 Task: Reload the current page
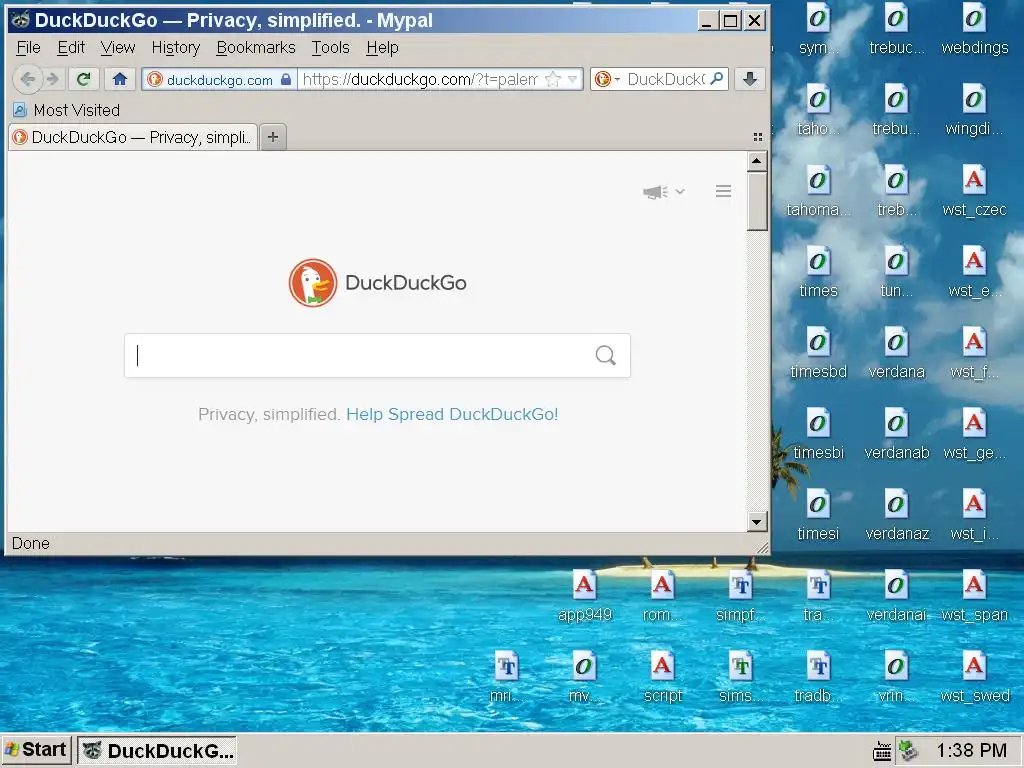point(84,80)
